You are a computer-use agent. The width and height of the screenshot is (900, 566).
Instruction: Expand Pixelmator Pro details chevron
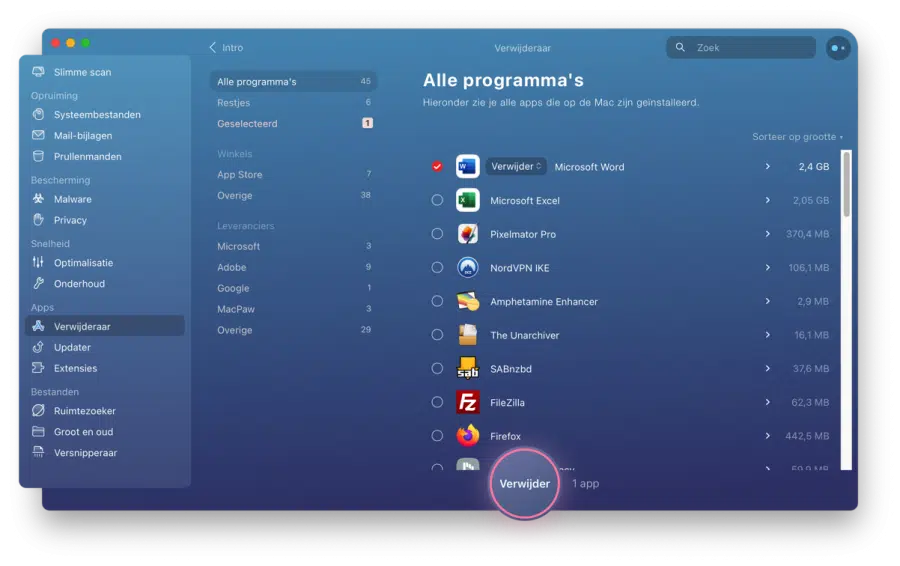(767, 234)
